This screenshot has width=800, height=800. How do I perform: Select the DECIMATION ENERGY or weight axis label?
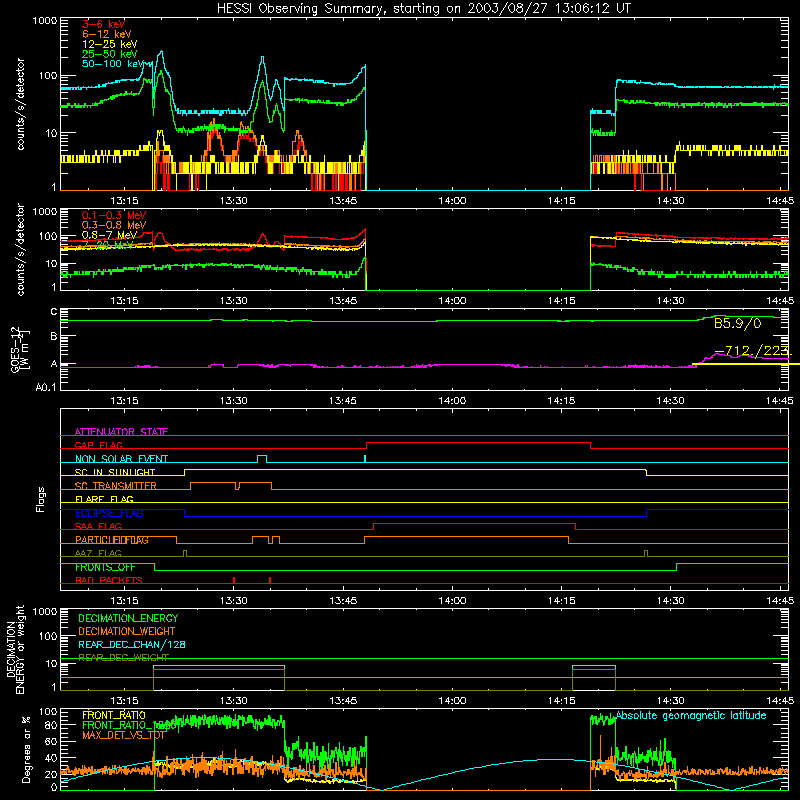click(x=16, y=649)
